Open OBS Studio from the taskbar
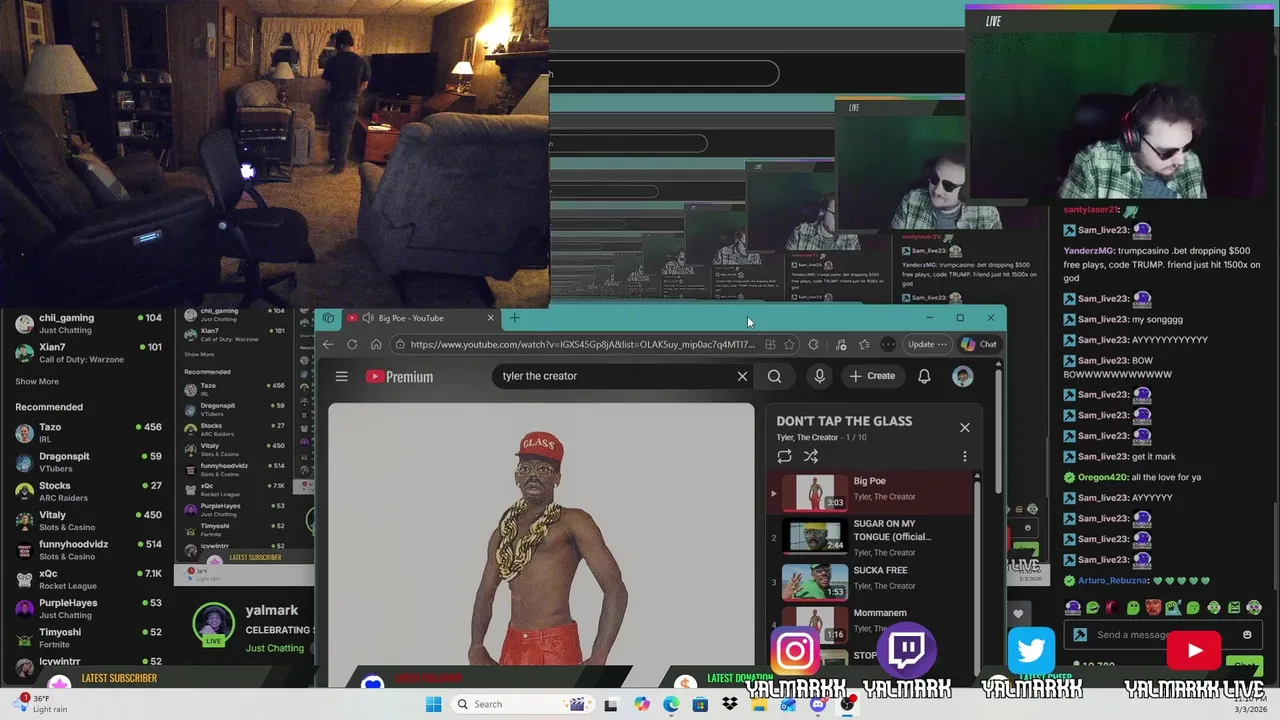Viewport: 1280px width, 720px height. pyautogui.click(x=848, y=704)
